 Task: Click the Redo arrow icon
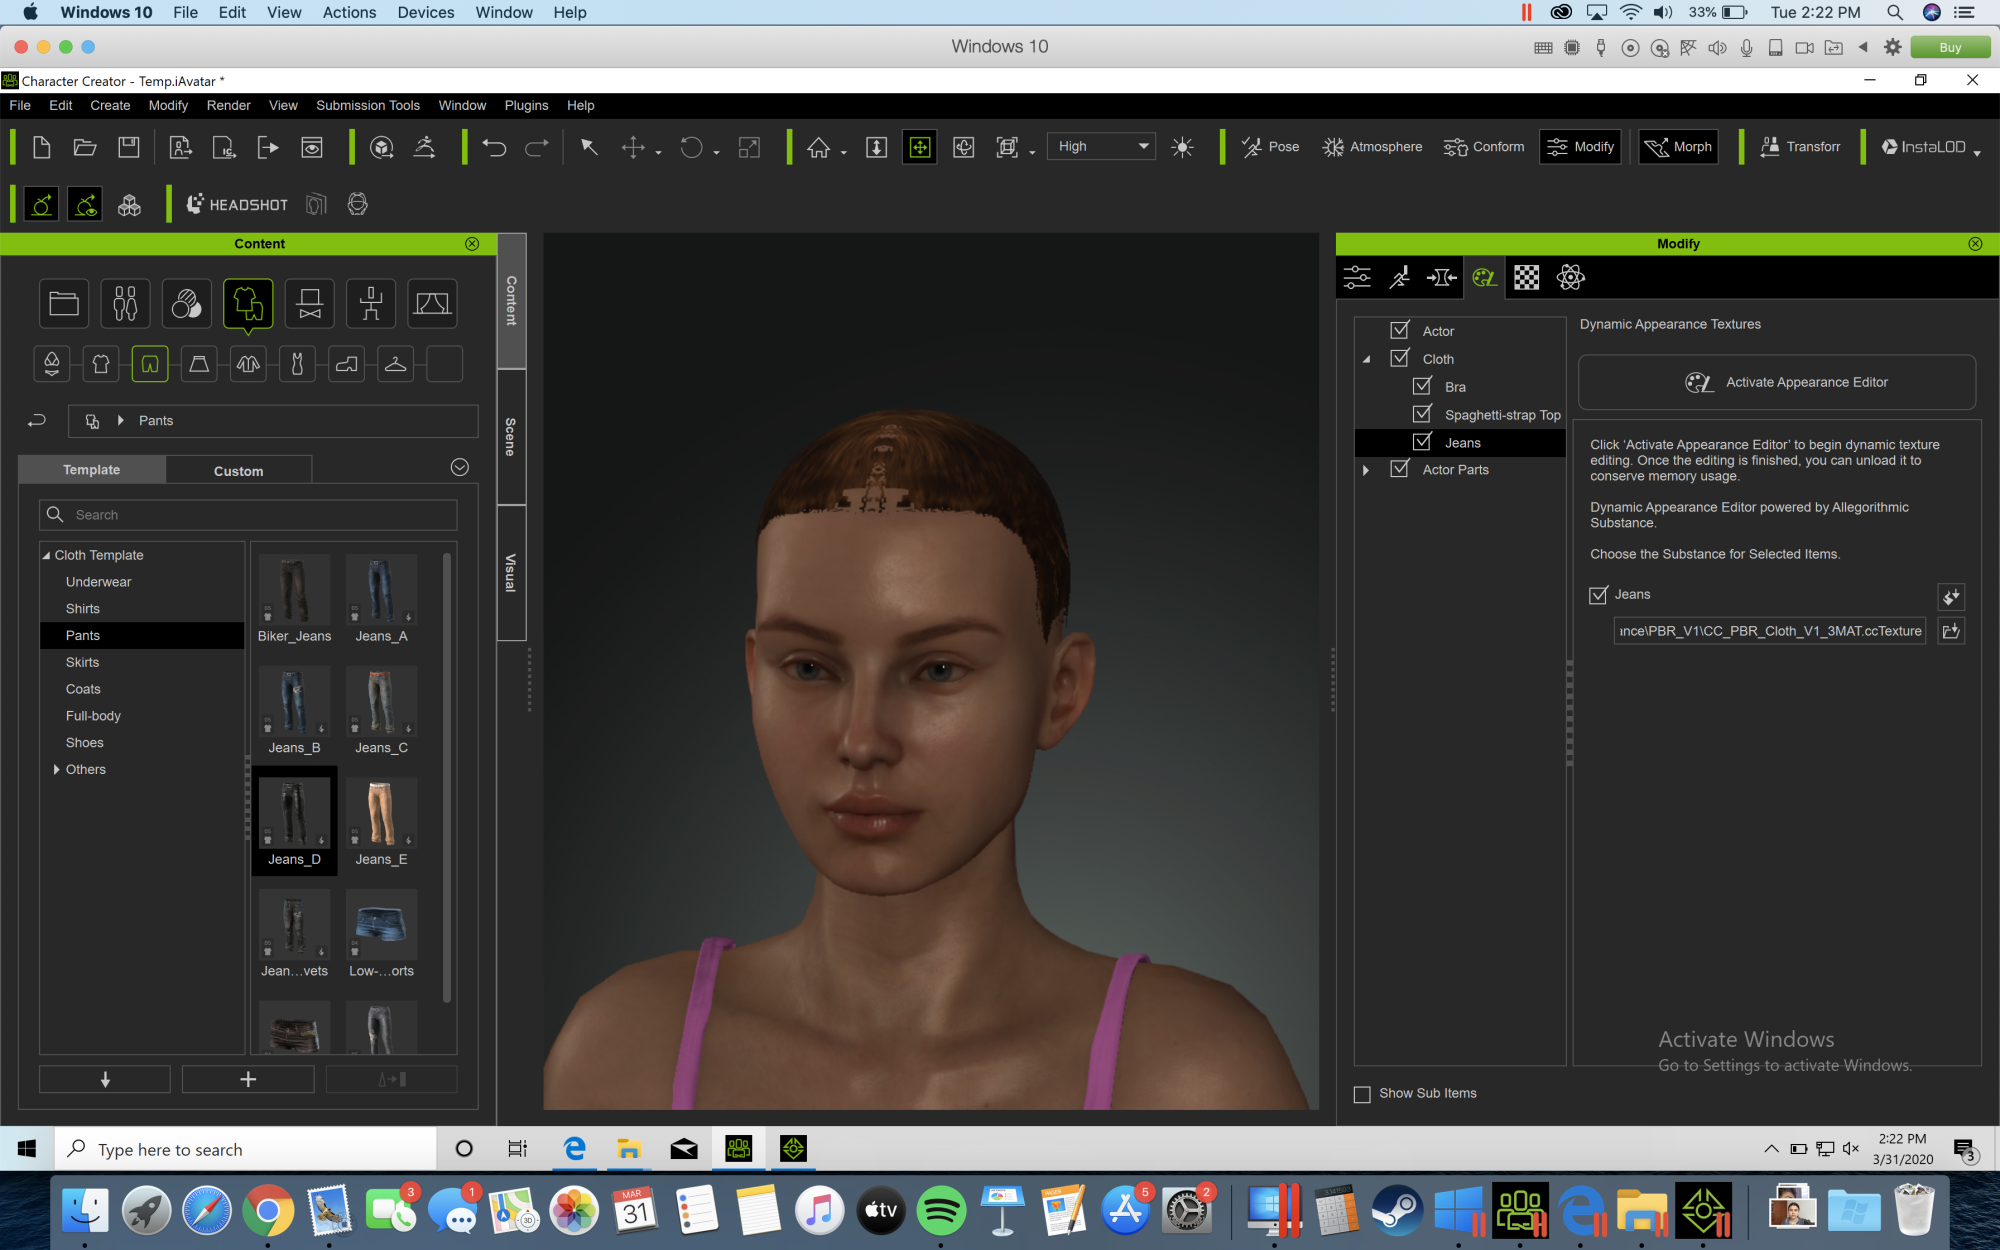click(x=537, y=147)
